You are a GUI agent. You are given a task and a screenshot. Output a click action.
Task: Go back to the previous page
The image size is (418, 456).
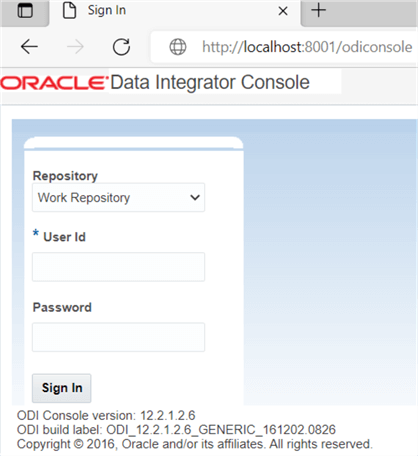click(29, 47)
